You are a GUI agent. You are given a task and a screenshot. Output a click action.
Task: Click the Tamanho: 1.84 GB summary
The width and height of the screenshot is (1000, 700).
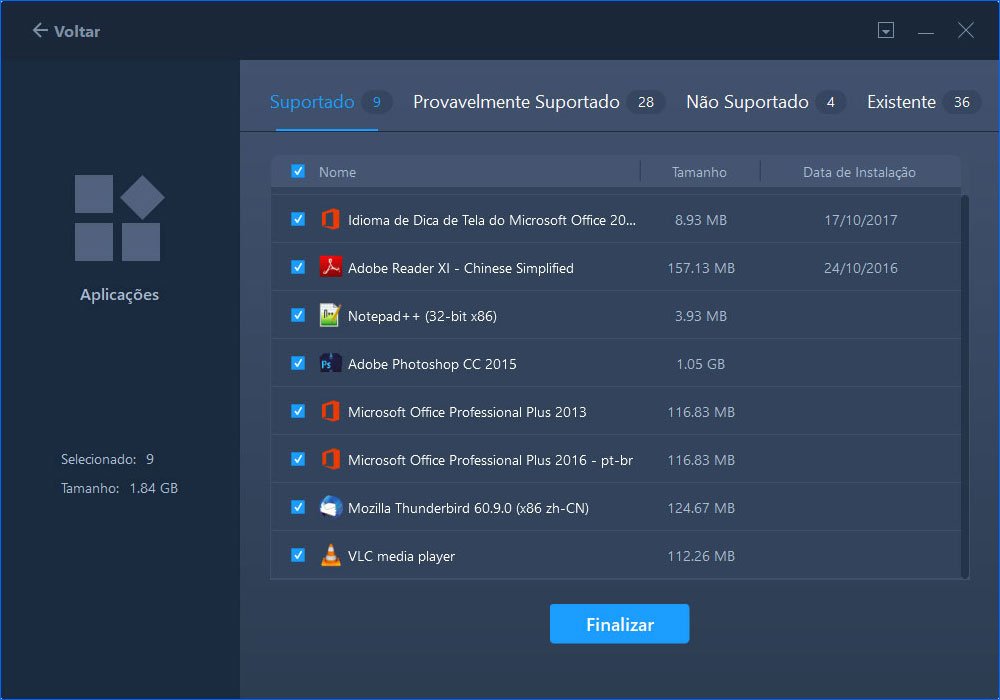[x=119, y=488]
